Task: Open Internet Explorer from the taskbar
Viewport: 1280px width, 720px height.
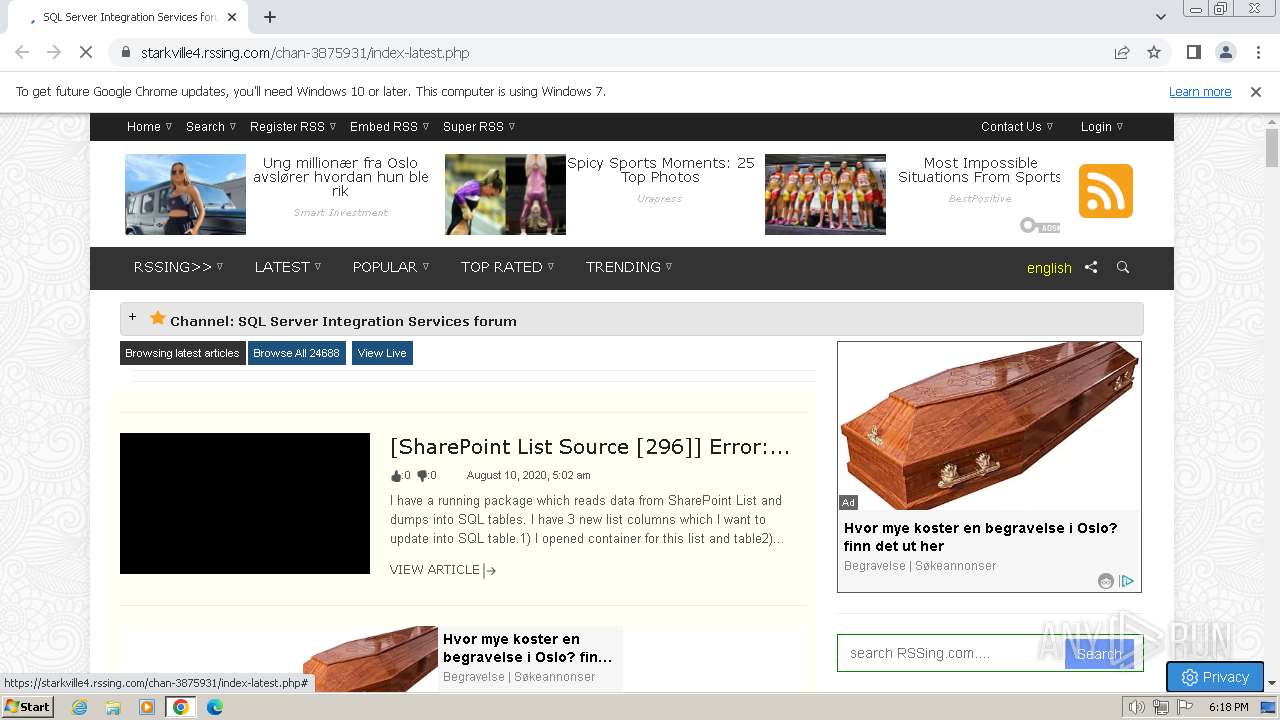Action: (79, 707)
